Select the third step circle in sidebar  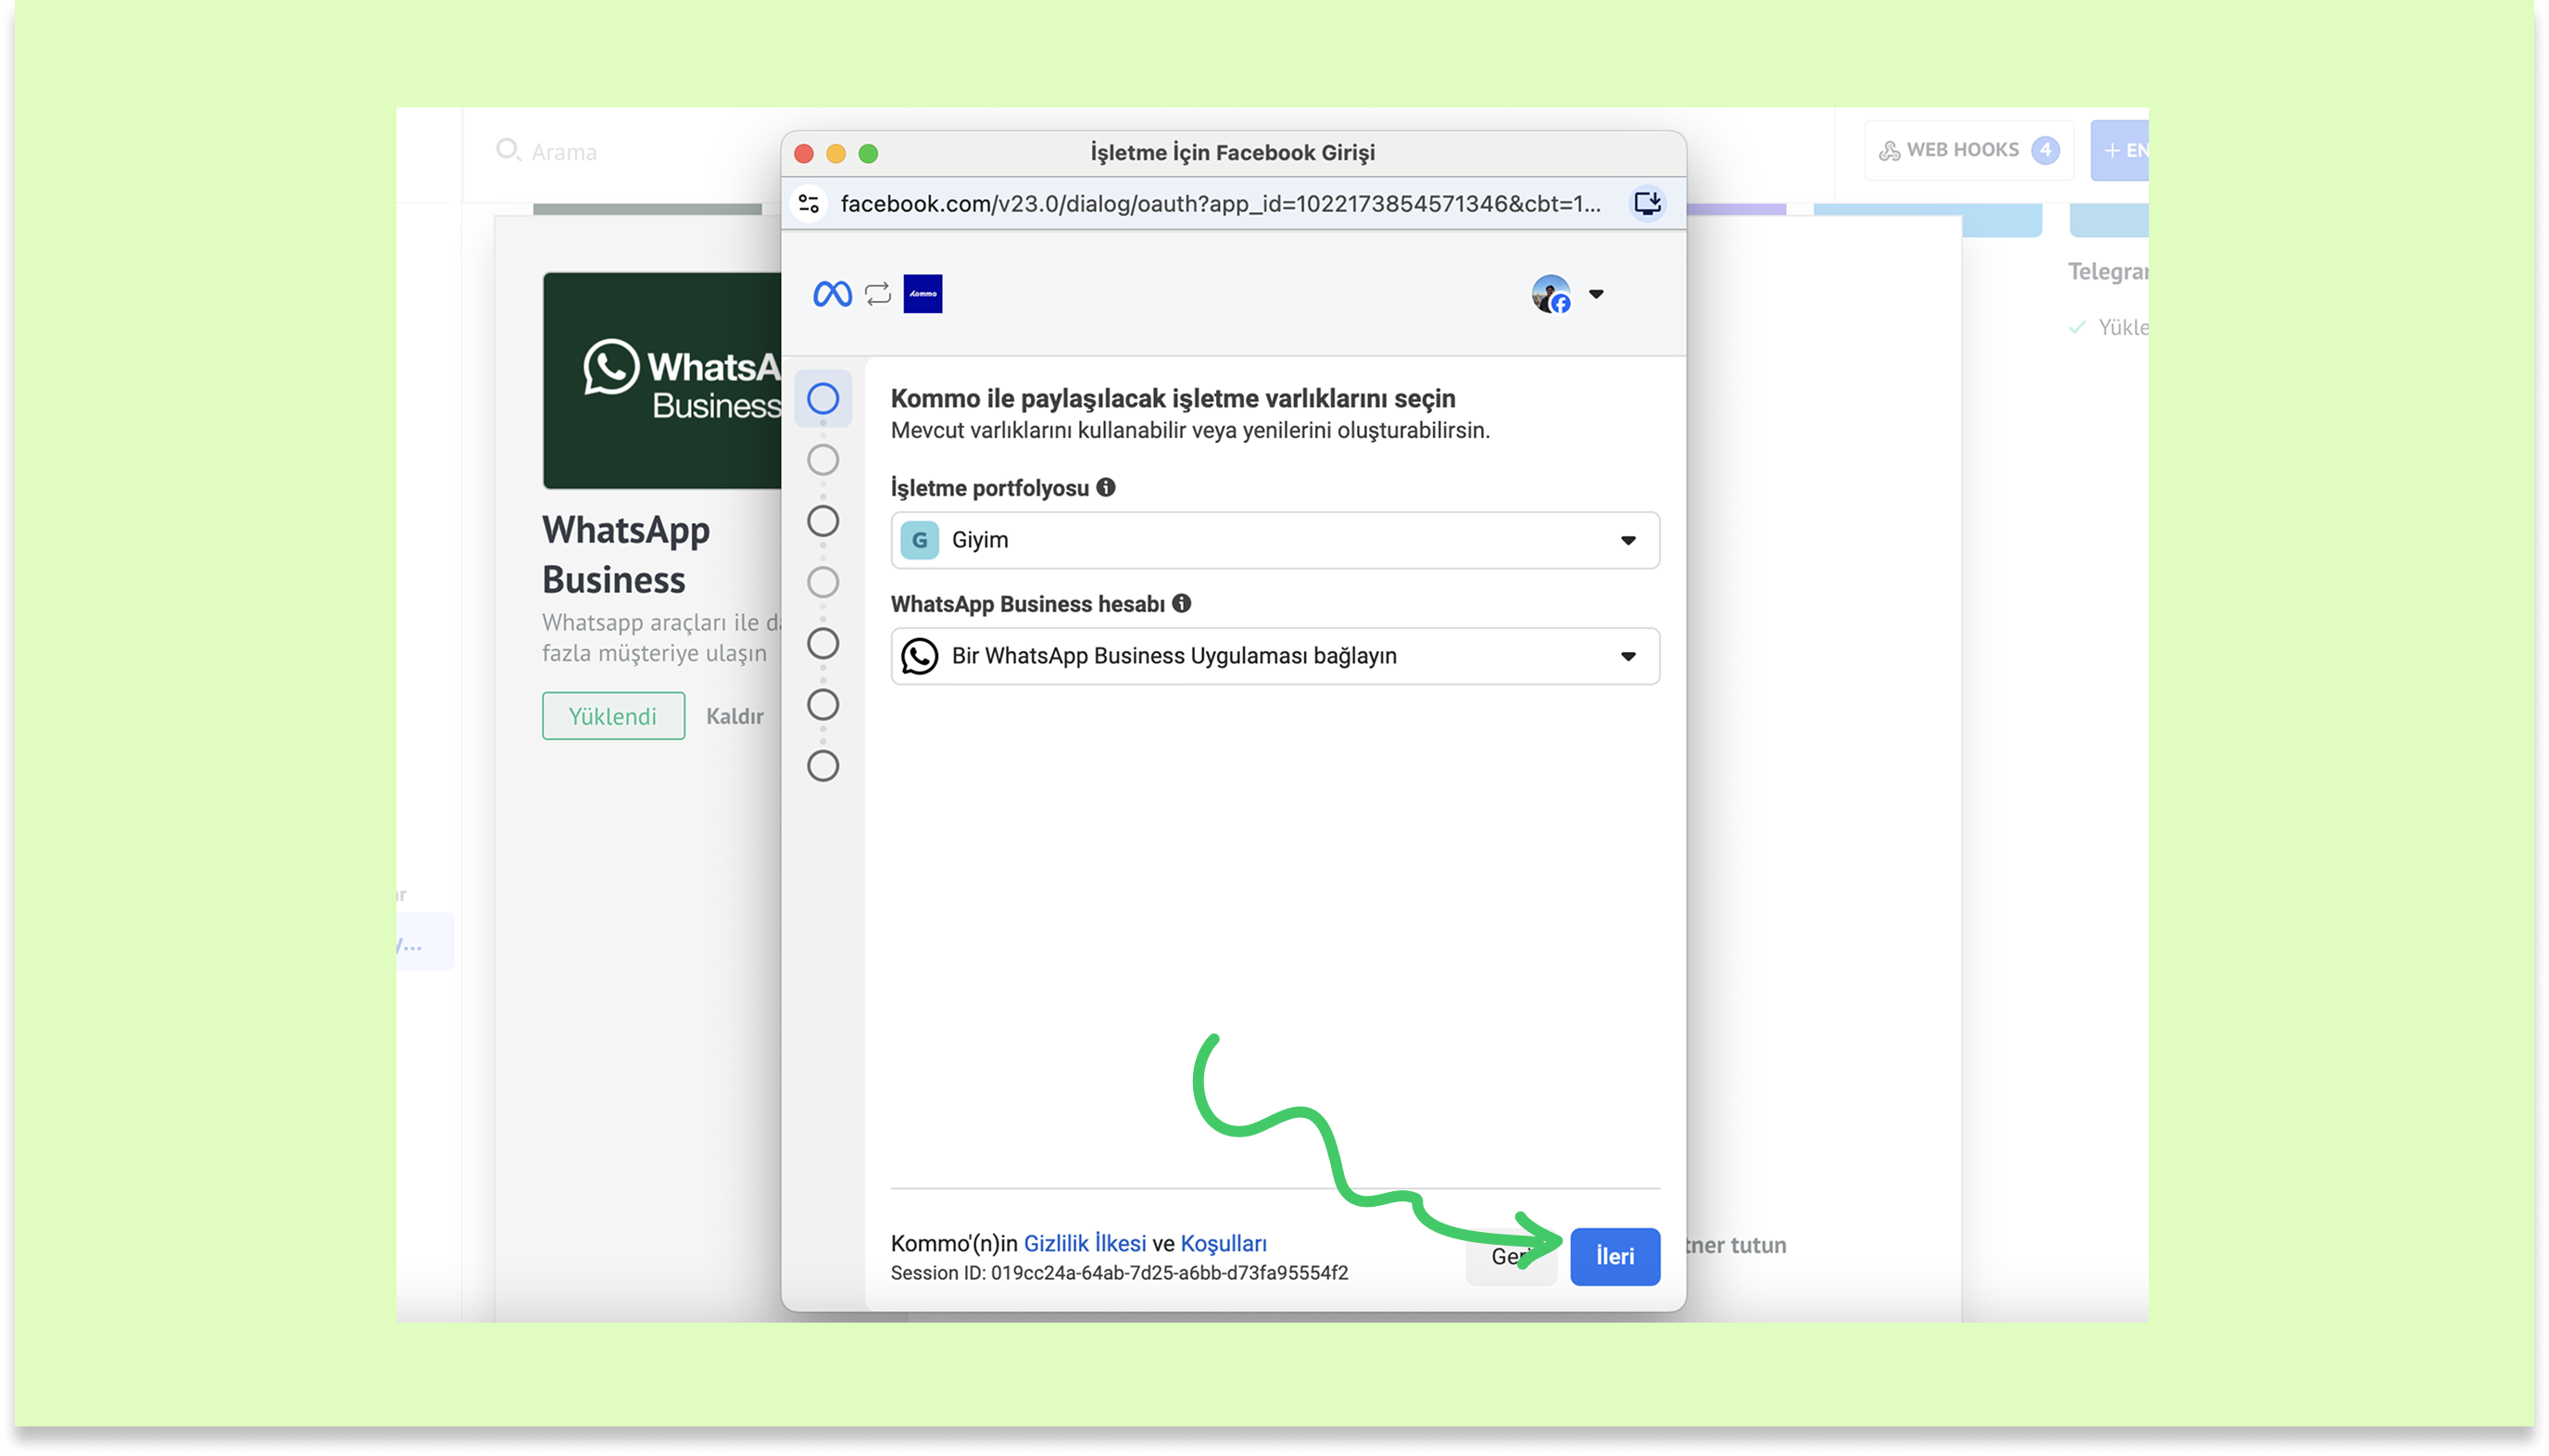point(822,521)
